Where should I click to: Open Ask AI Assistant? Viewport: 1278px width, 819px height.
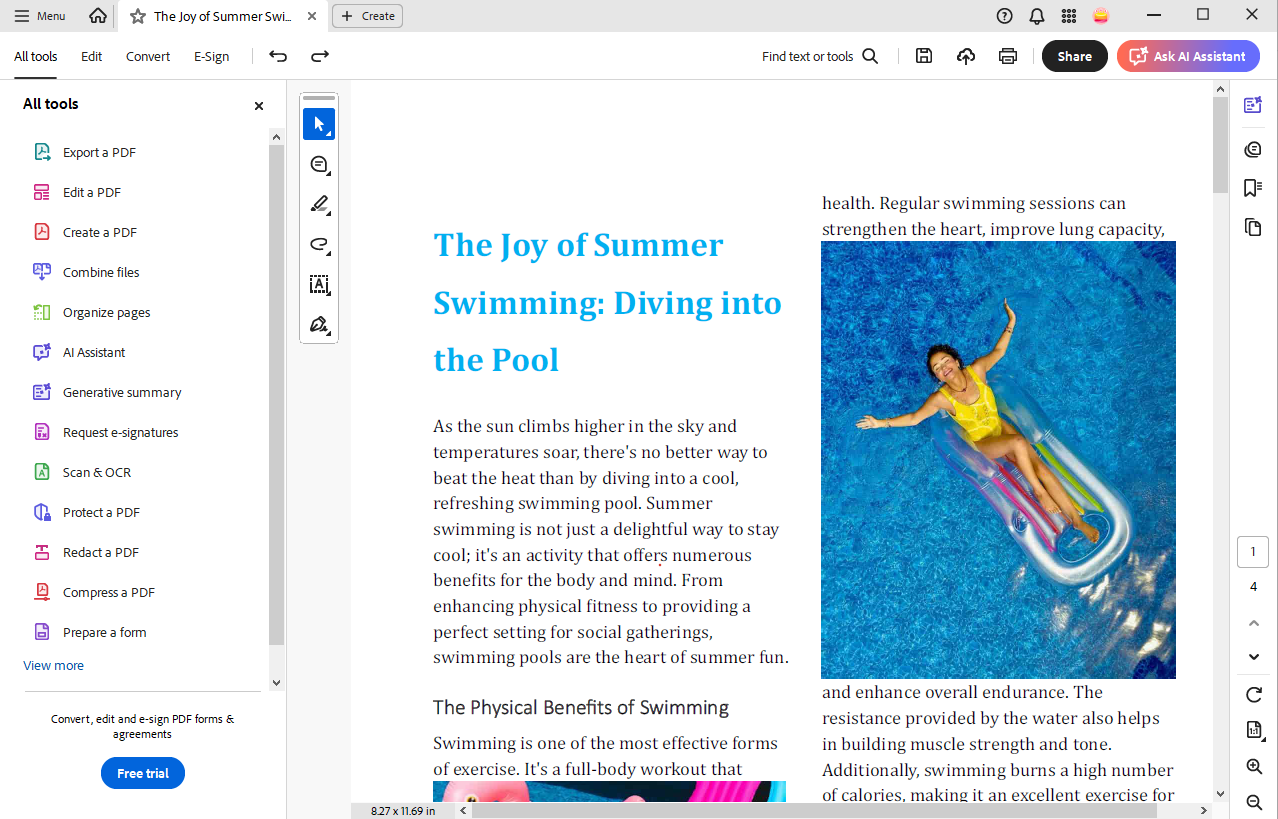click(1188, 57)
